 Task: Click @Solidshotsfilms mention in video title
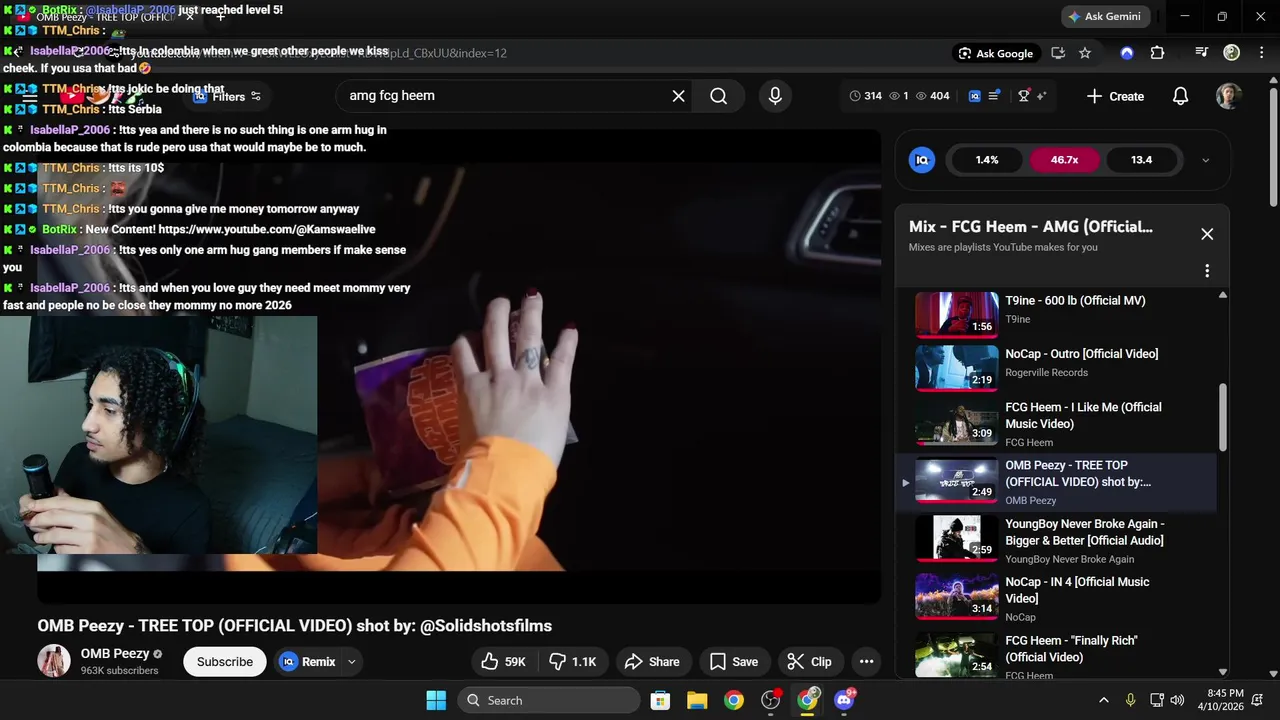tap(486, 626)
